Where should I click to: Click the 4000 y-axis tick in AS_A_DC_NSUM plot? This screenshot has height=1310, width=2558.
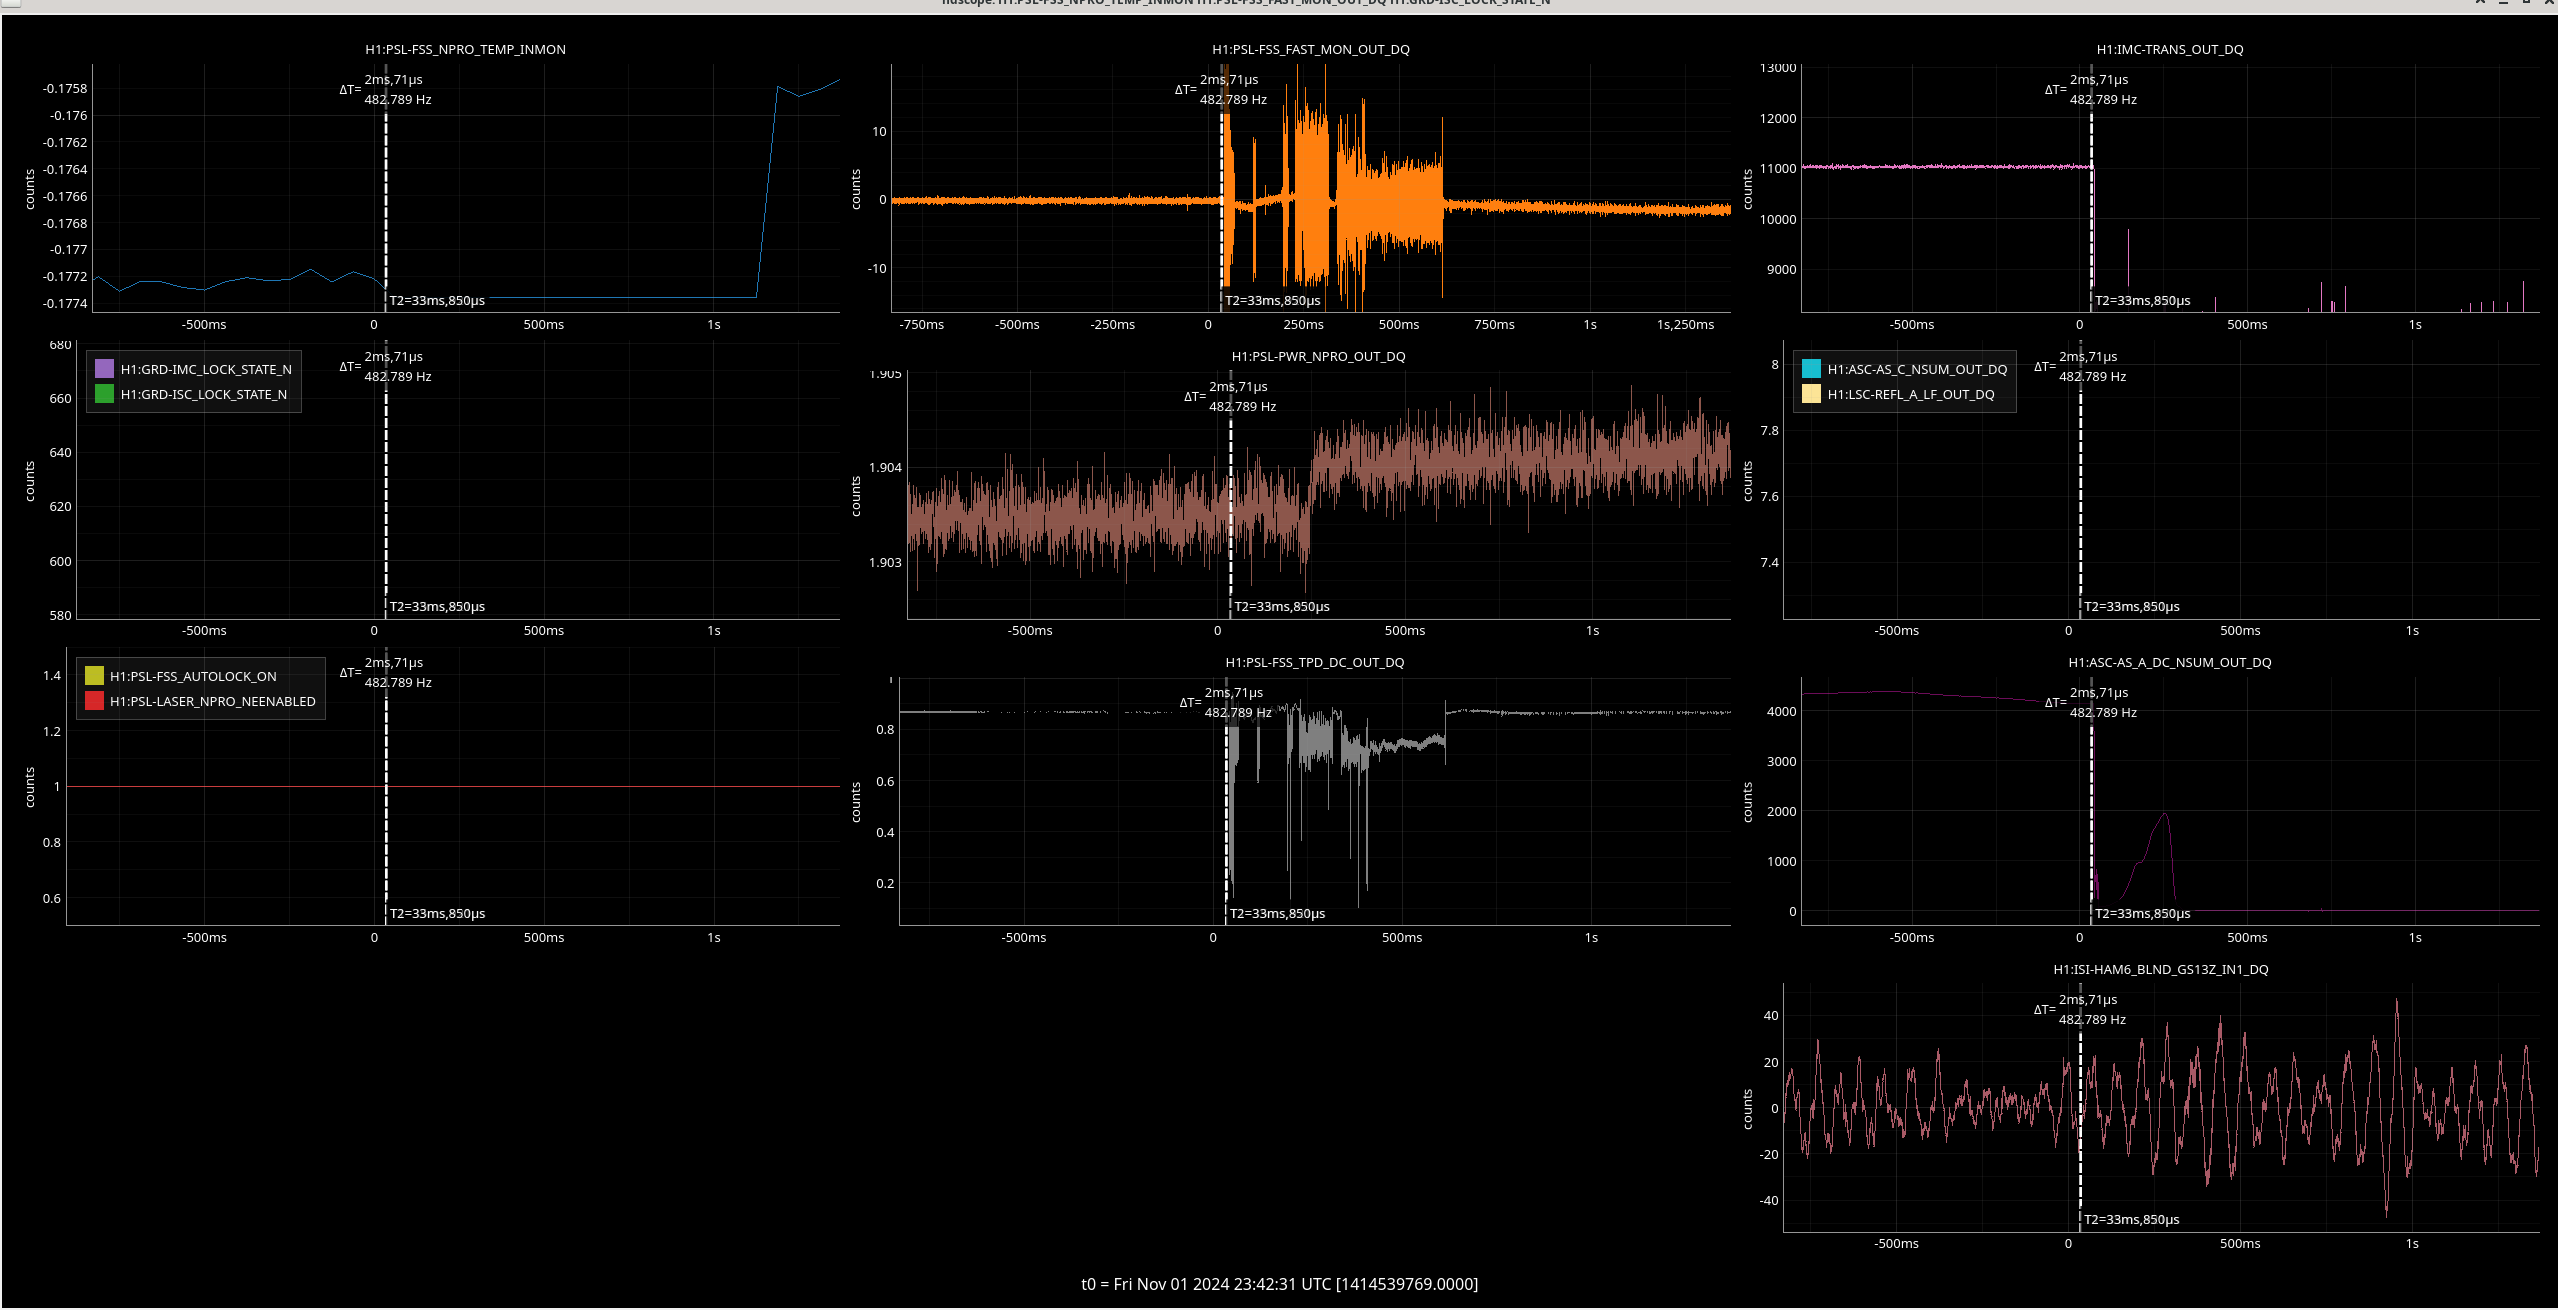tap(1782, 711)
